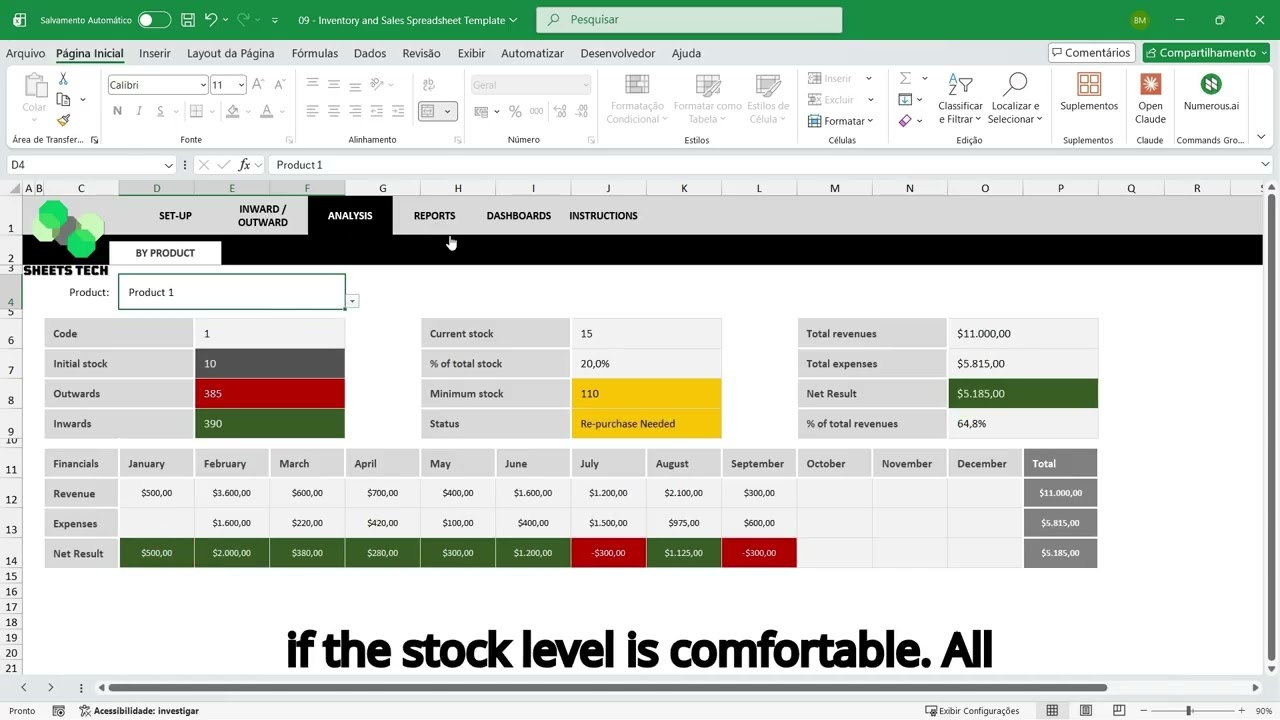Image resolution: width=1280 pixels, height=720 pixels.
Task: Open the font name Calibri dropdown
Action: point(203,85)
